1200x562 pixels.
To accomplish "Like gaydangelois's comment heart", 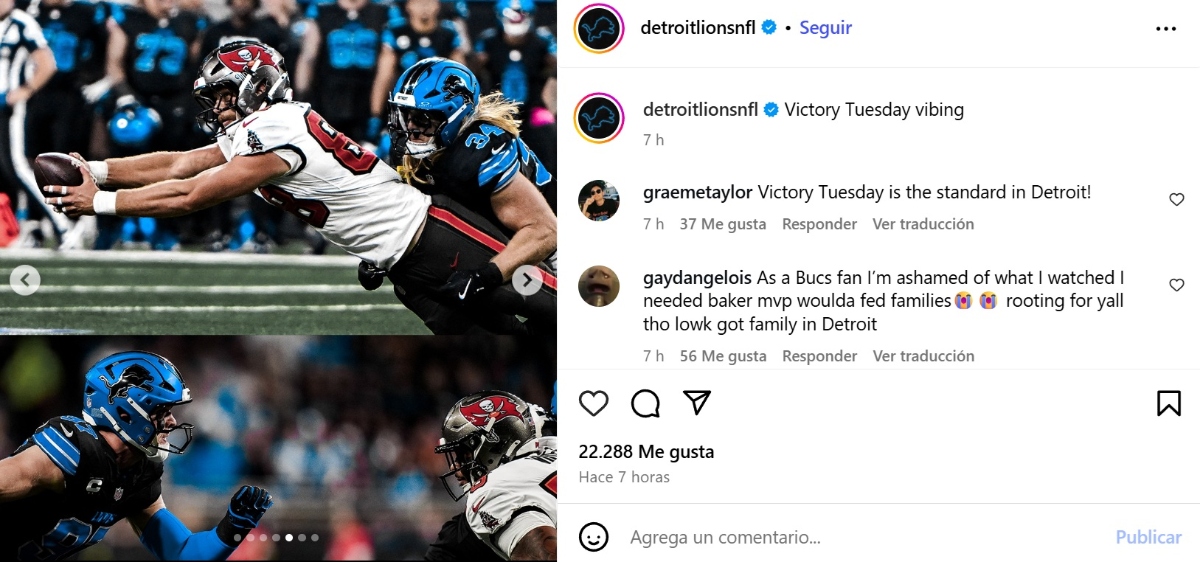I will (x=1177, y=285).
